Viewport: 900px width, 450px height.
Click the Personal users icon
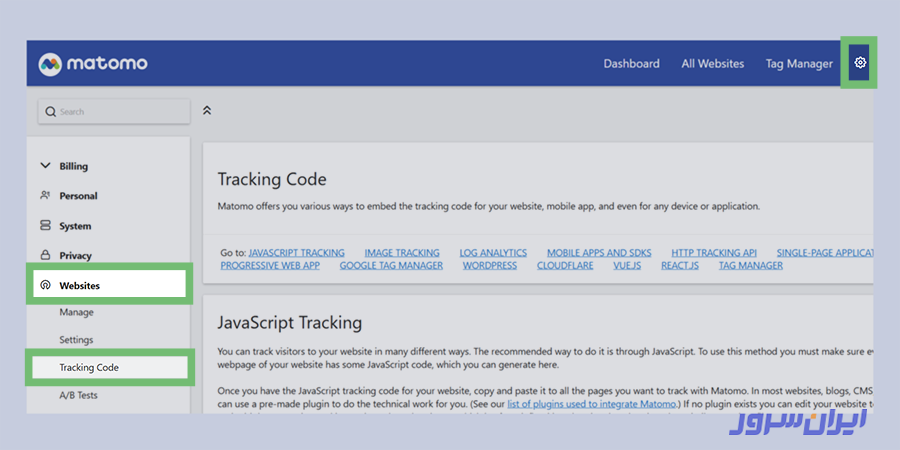(45, 196)
